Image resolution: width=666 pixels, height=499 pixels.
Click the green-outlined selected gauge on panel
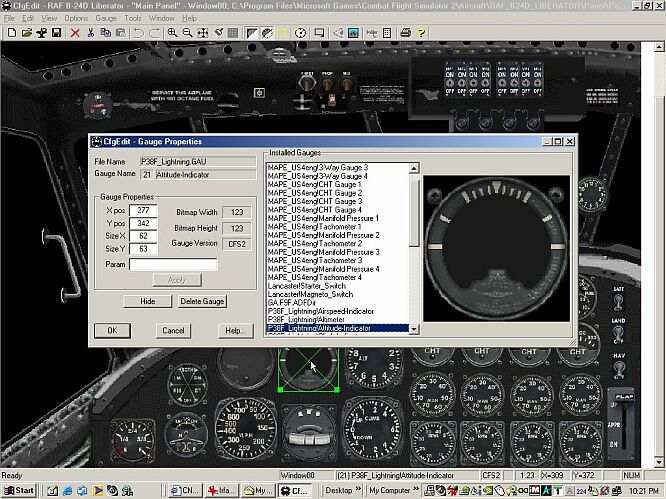309,369
